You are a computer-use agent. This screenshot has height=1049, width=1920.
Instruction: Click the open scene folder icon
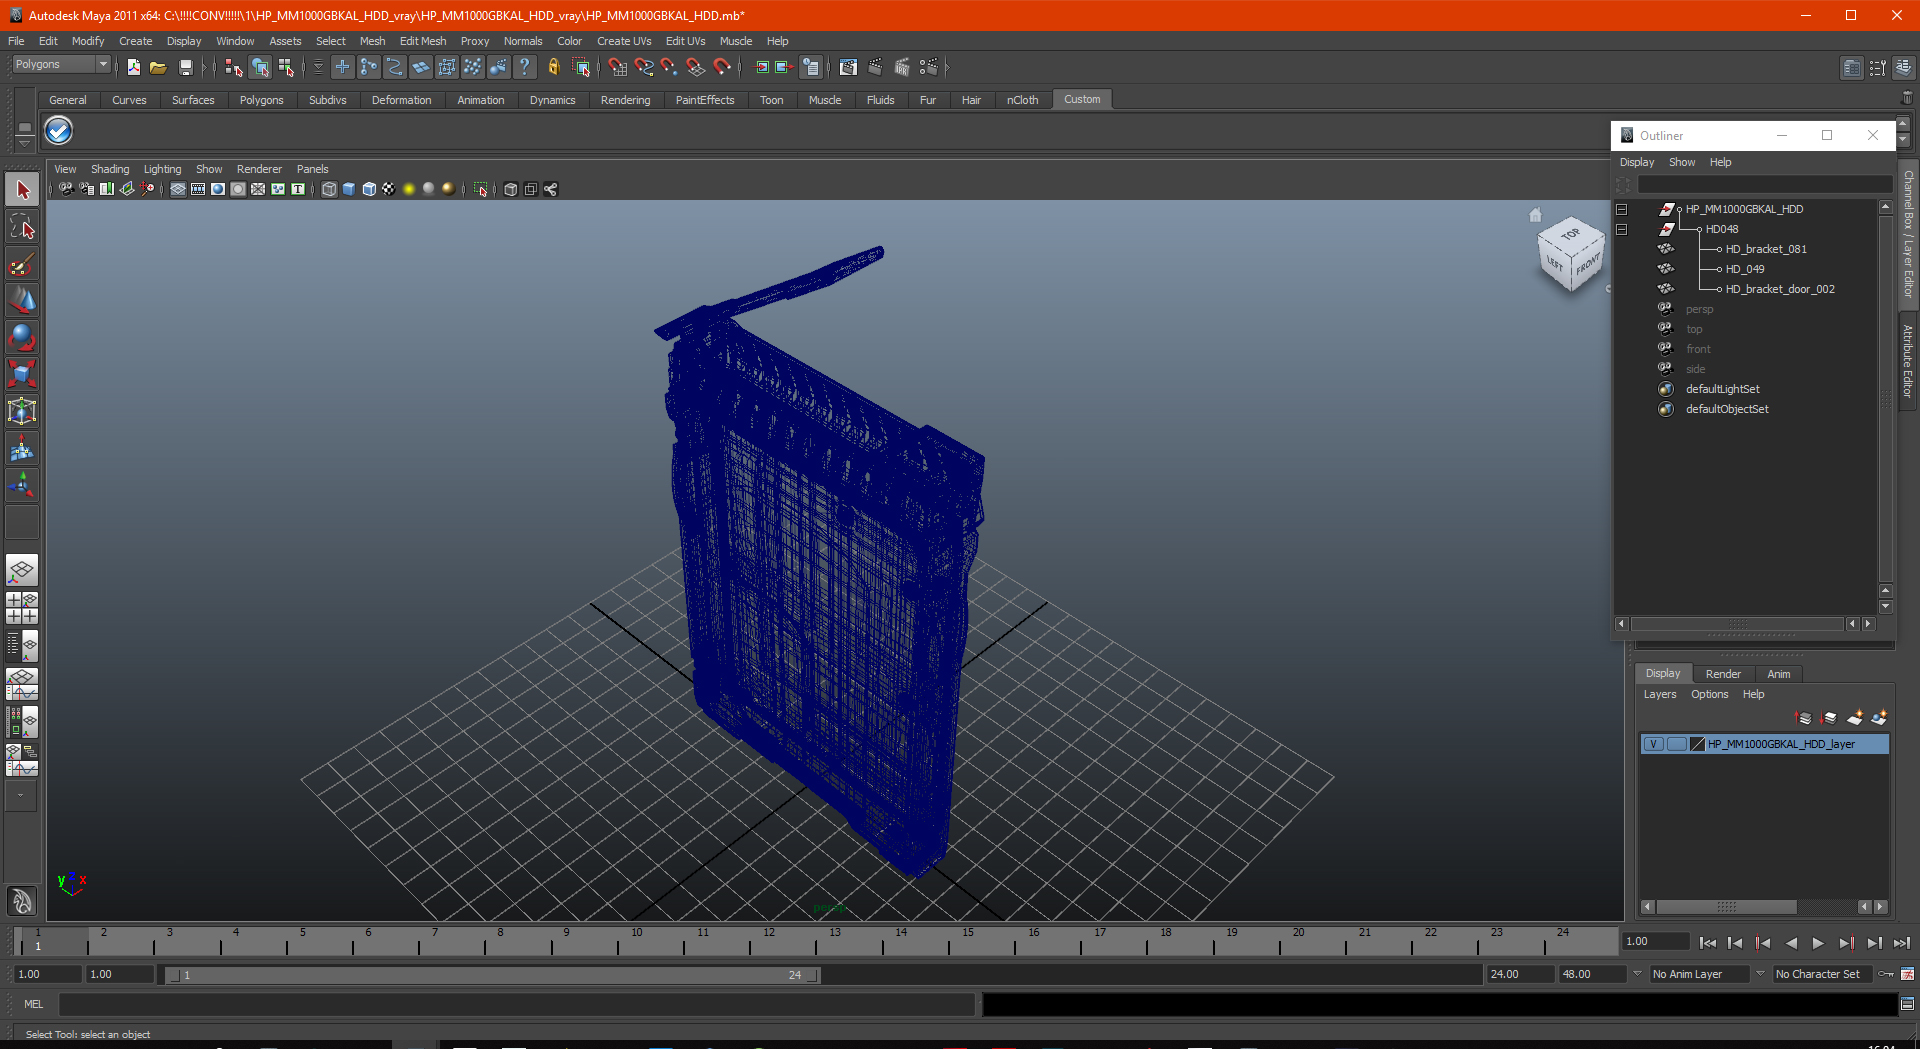[x=158, y=67]
